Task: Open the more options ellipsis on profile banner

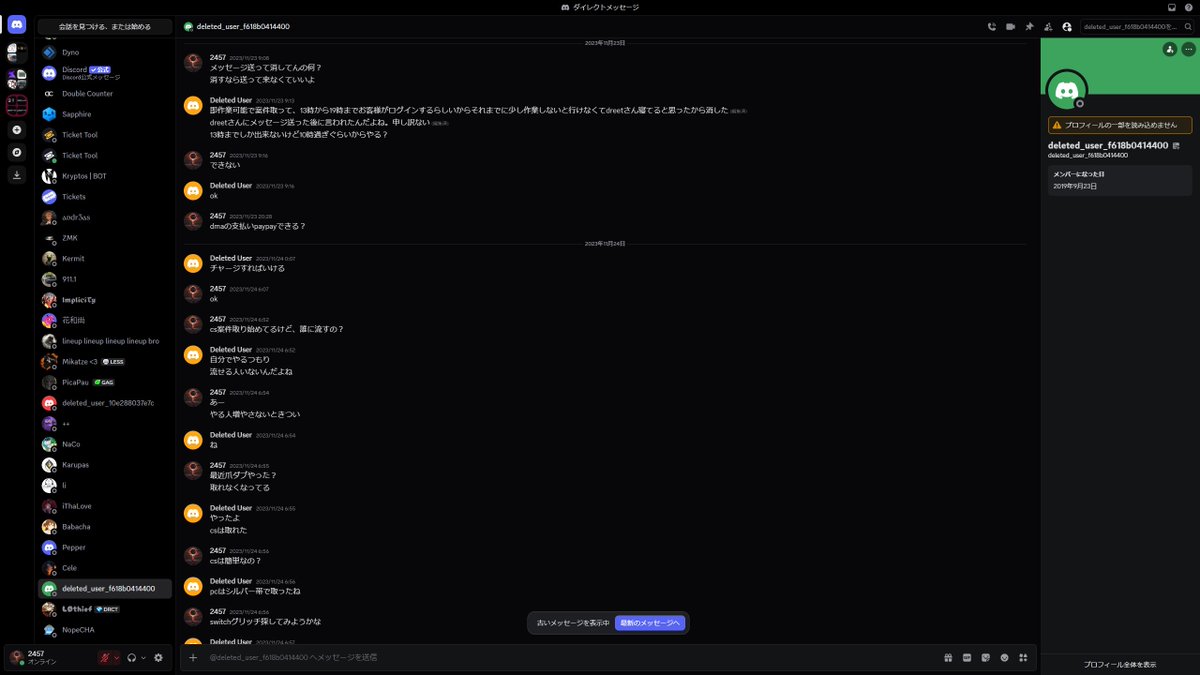Action: coord(1188,49)
